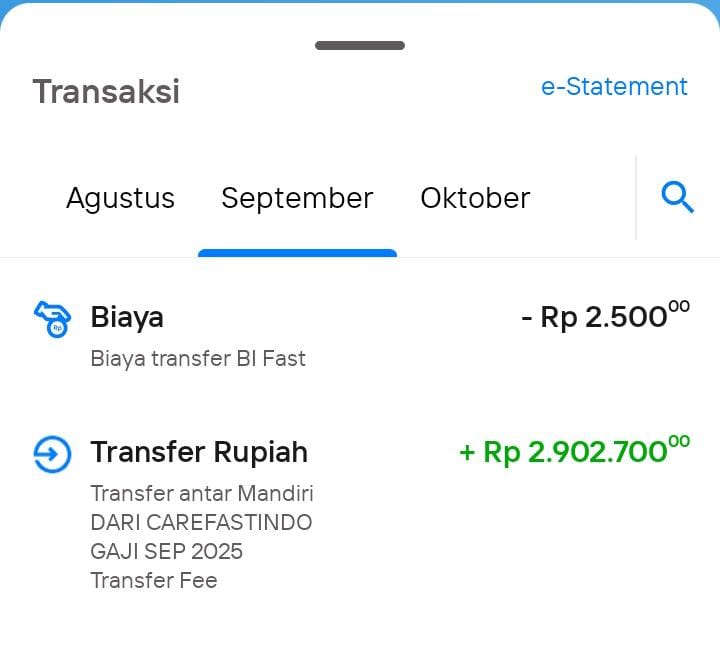Screen dimensions: 720x652
Task: Tap the Transfer antar Mandiri line
Action: point(202,493)
